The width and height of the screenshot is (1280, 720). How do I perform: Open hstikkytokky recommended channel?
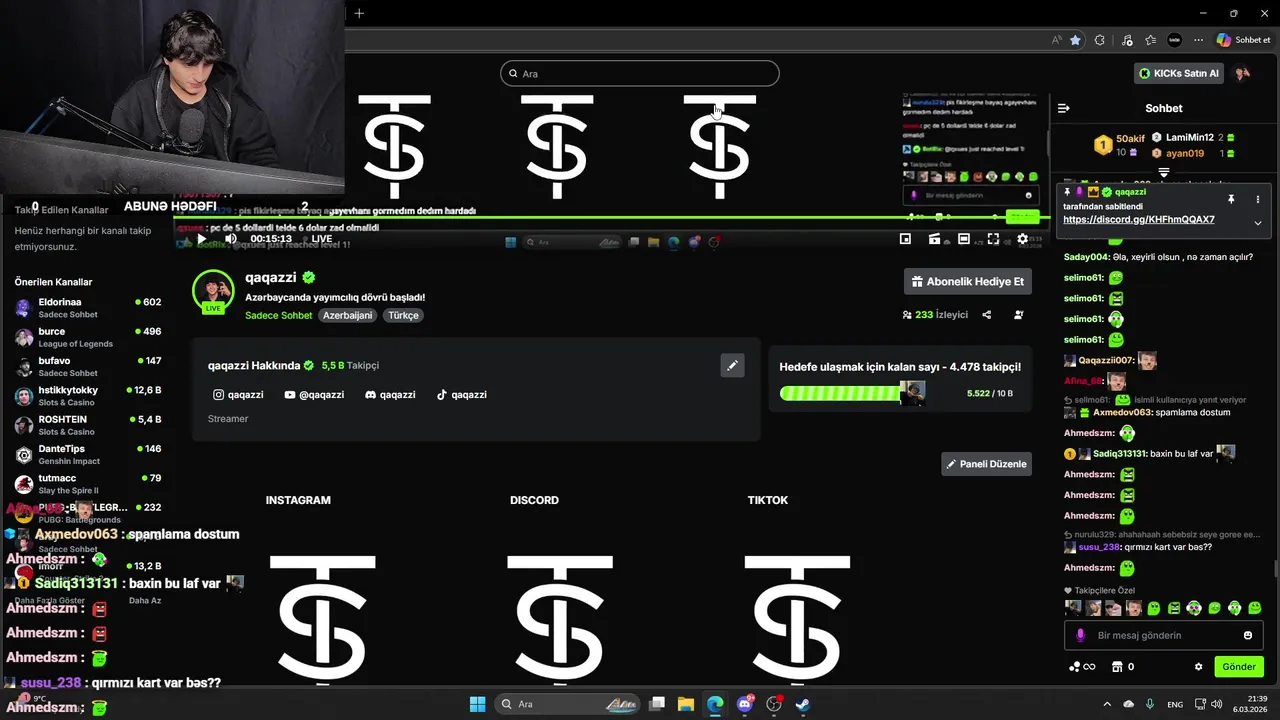pyautogui.click(x=88, y=396)
